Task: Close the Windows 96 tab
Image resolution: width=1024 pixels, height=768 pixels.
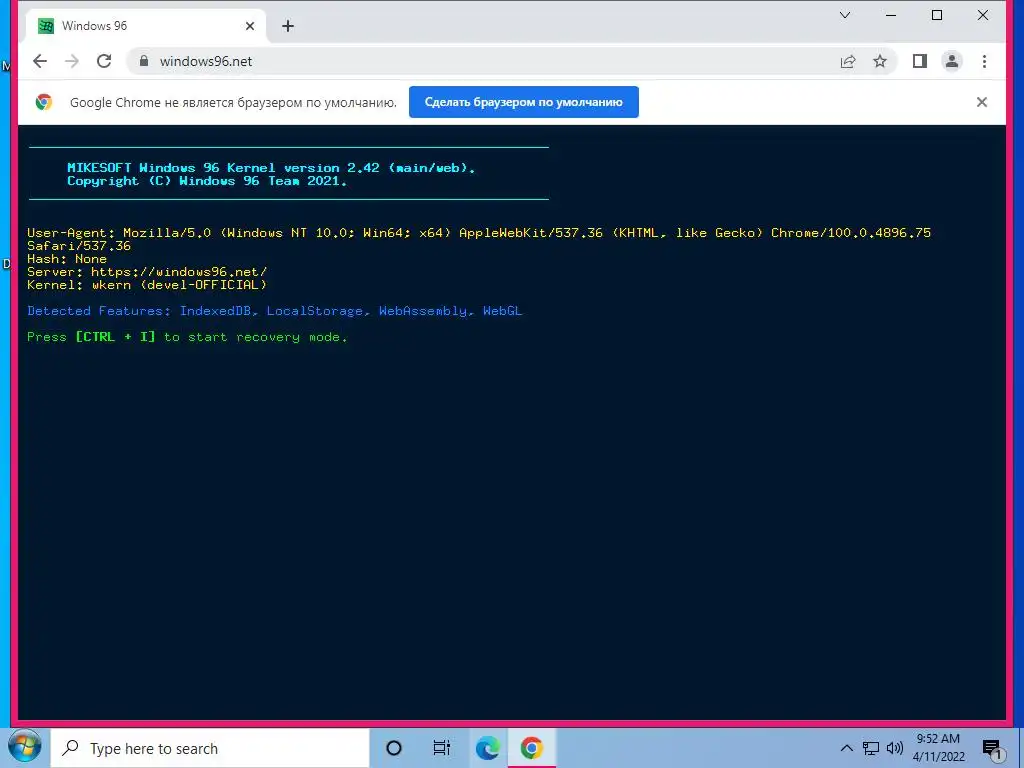Action: point(250,26)
